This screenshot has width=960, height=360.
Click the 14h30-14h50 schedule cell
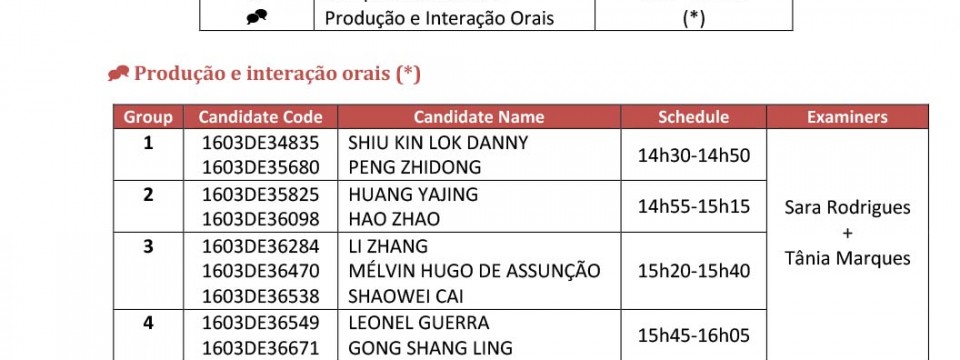pyautogui.click(x=694, y=155)
